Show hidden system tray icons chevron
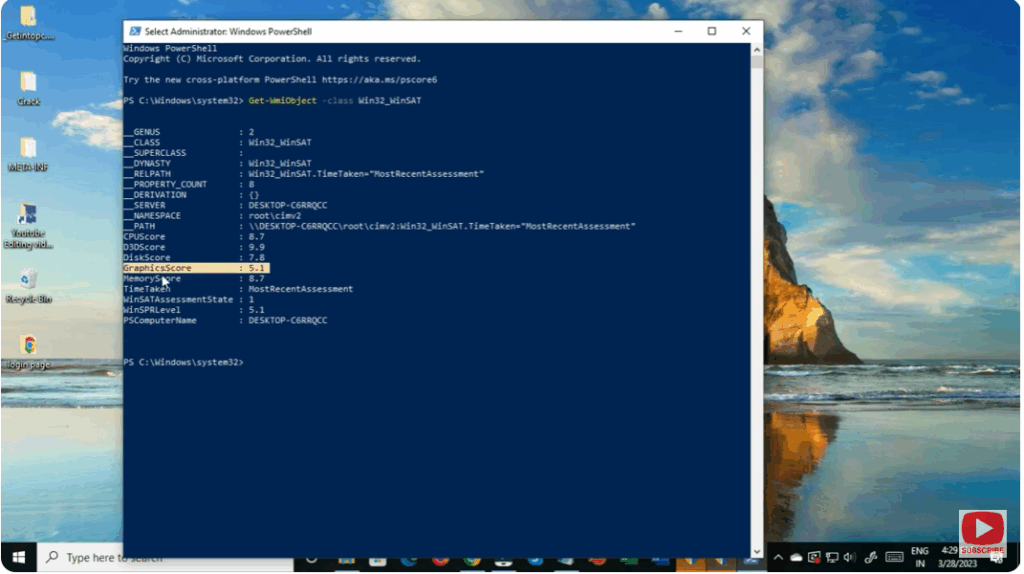This screenshot has height=574, width=1024. coord(778,558)
